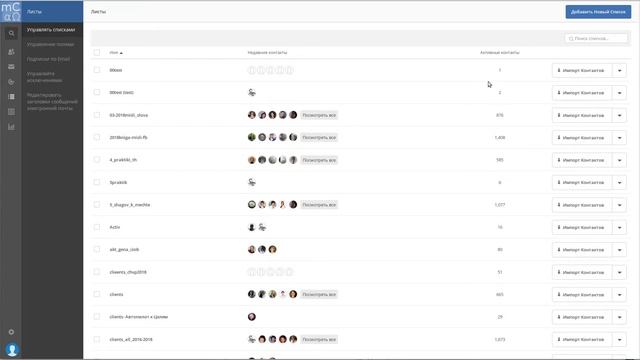The width and height of the screenshot is (640, 360).
Task: Open the dropdown arrow in the clients row
Action: 620,295
